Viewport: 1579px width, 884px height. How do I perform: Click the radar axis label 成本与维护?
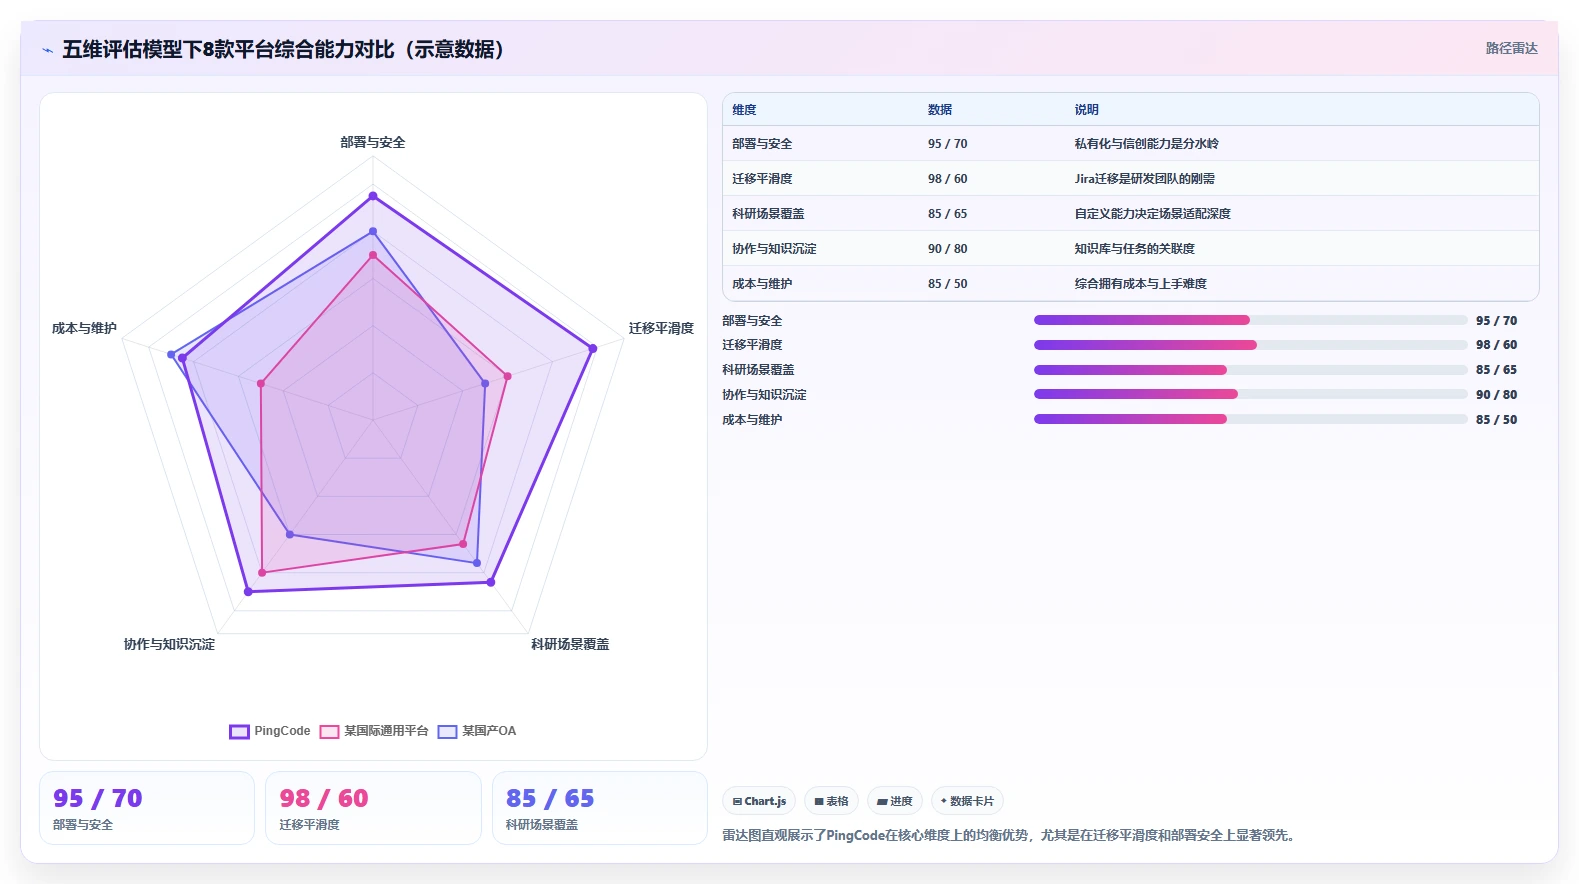(84, 329)
